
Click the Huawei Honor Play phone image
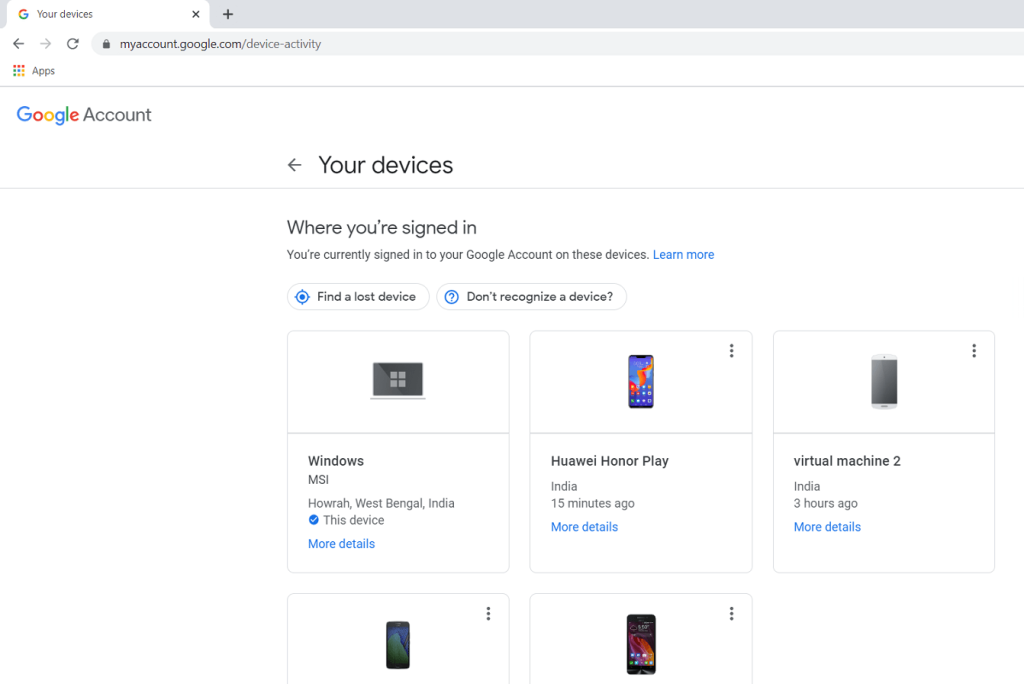(641, 381)
